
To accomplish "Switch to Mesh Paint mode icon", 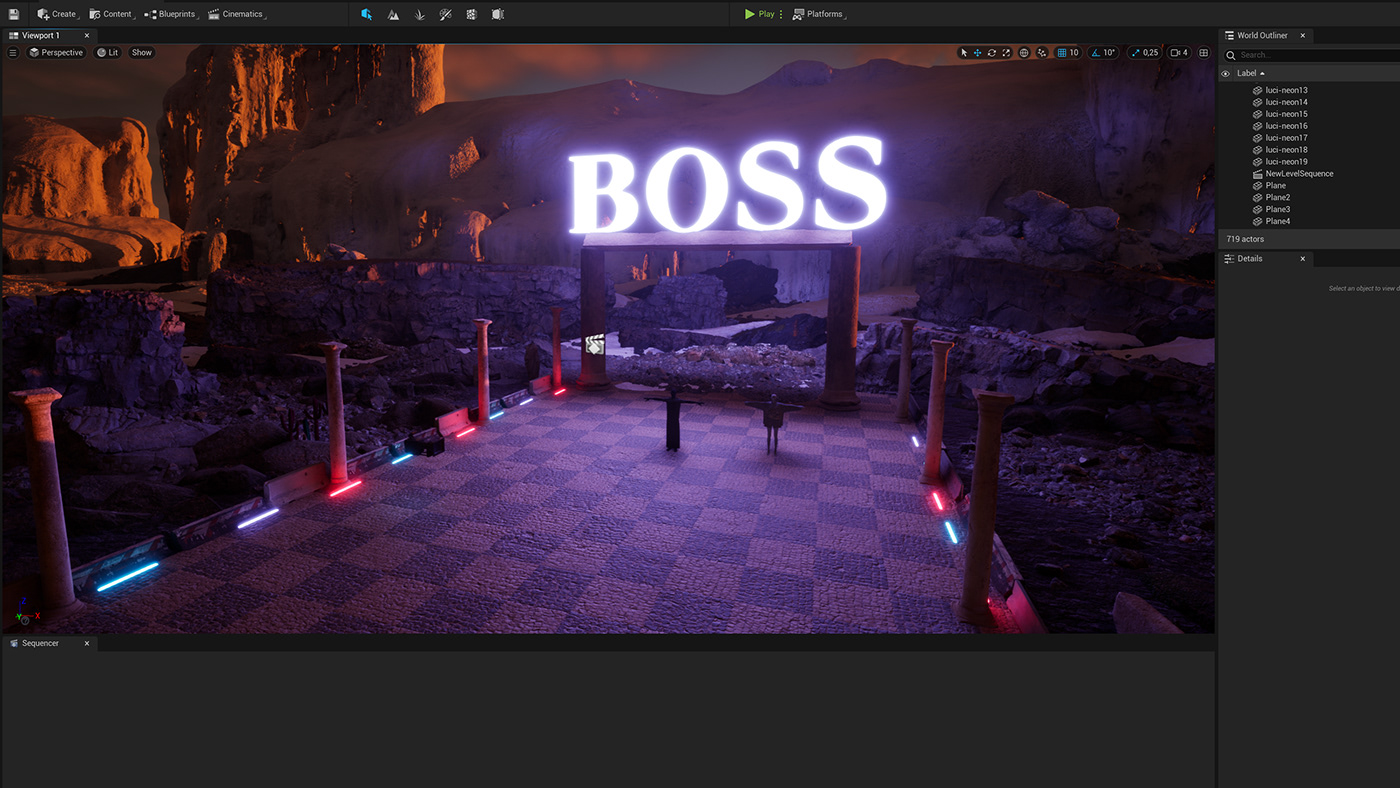I will pos(446,14).
